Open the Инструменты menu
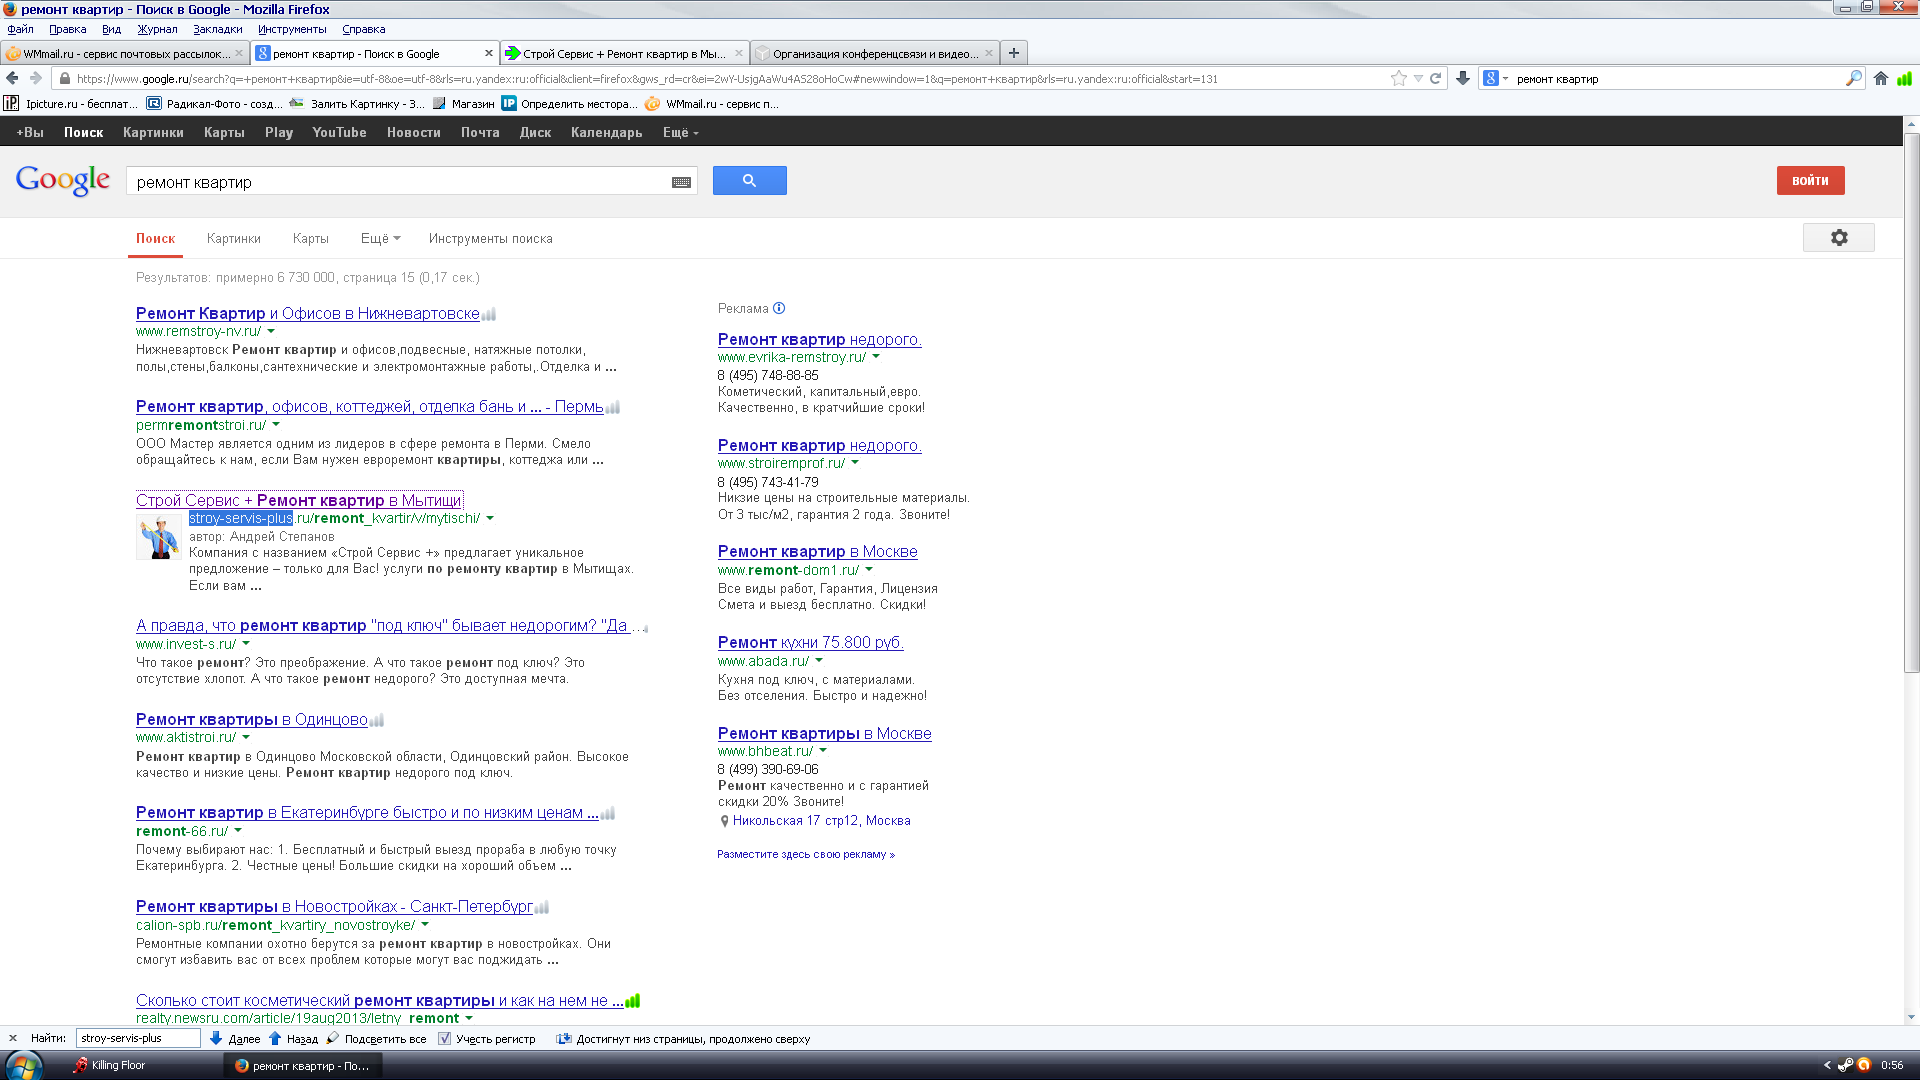 (292, 29)
